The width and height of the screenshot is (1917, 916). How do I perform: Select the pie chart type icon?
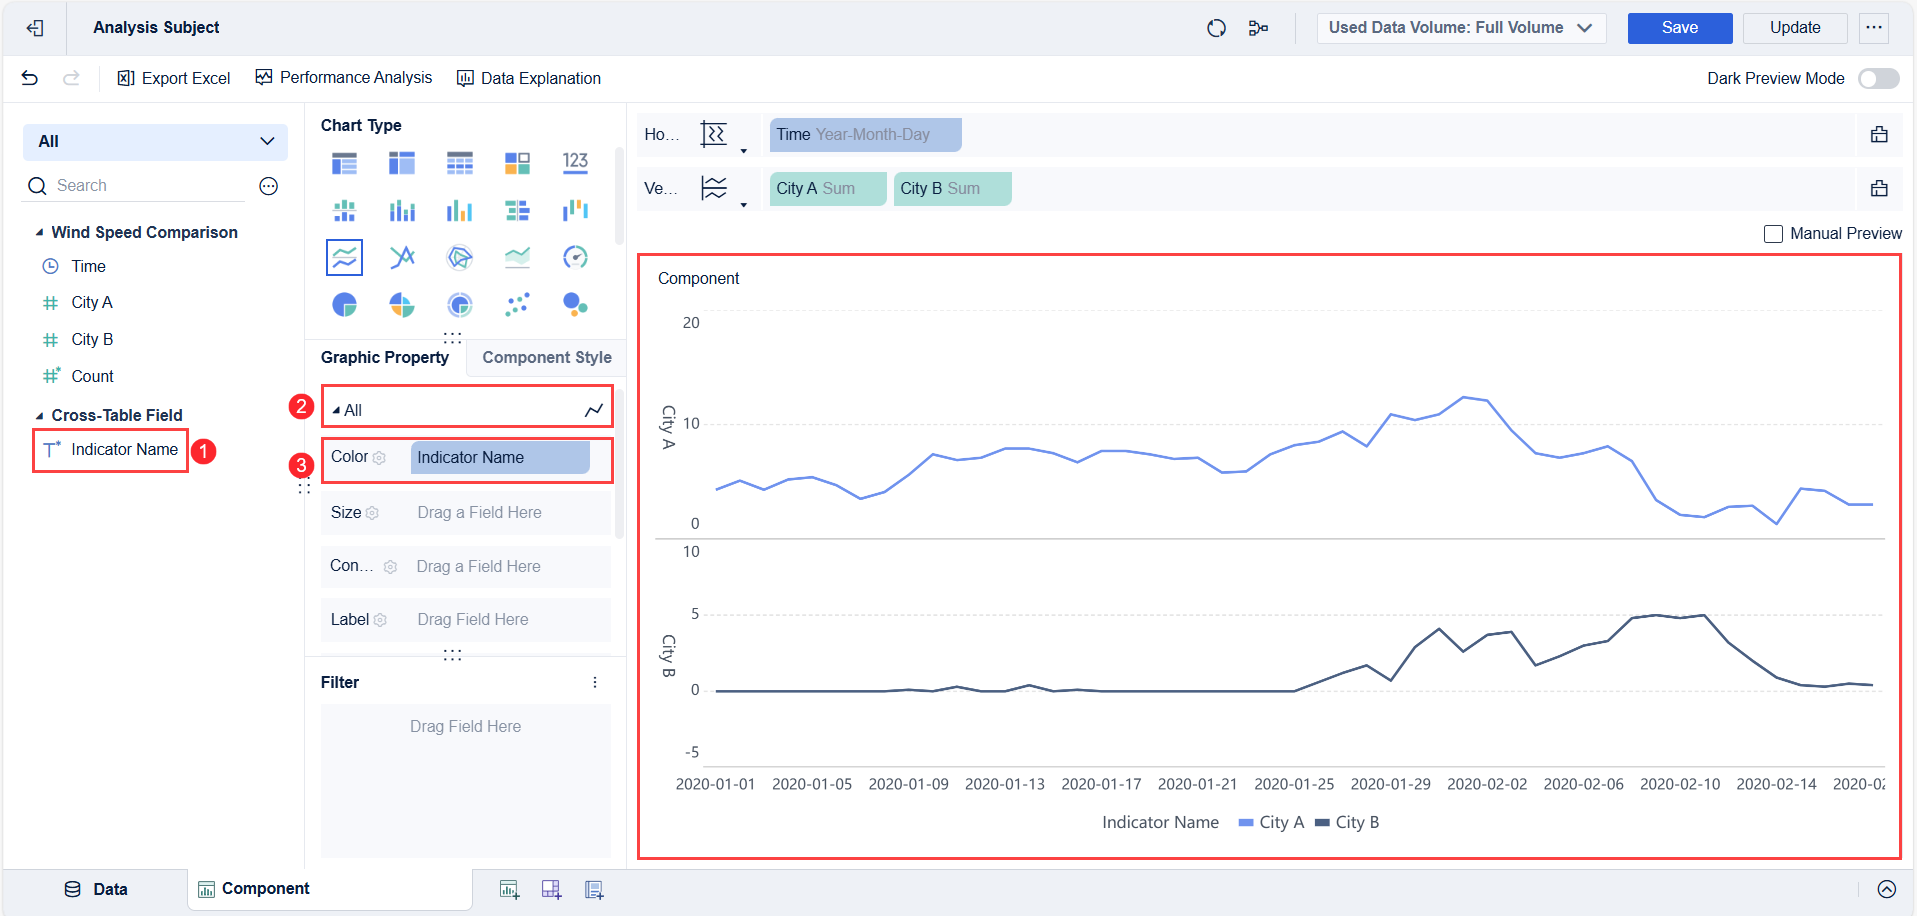344,304
